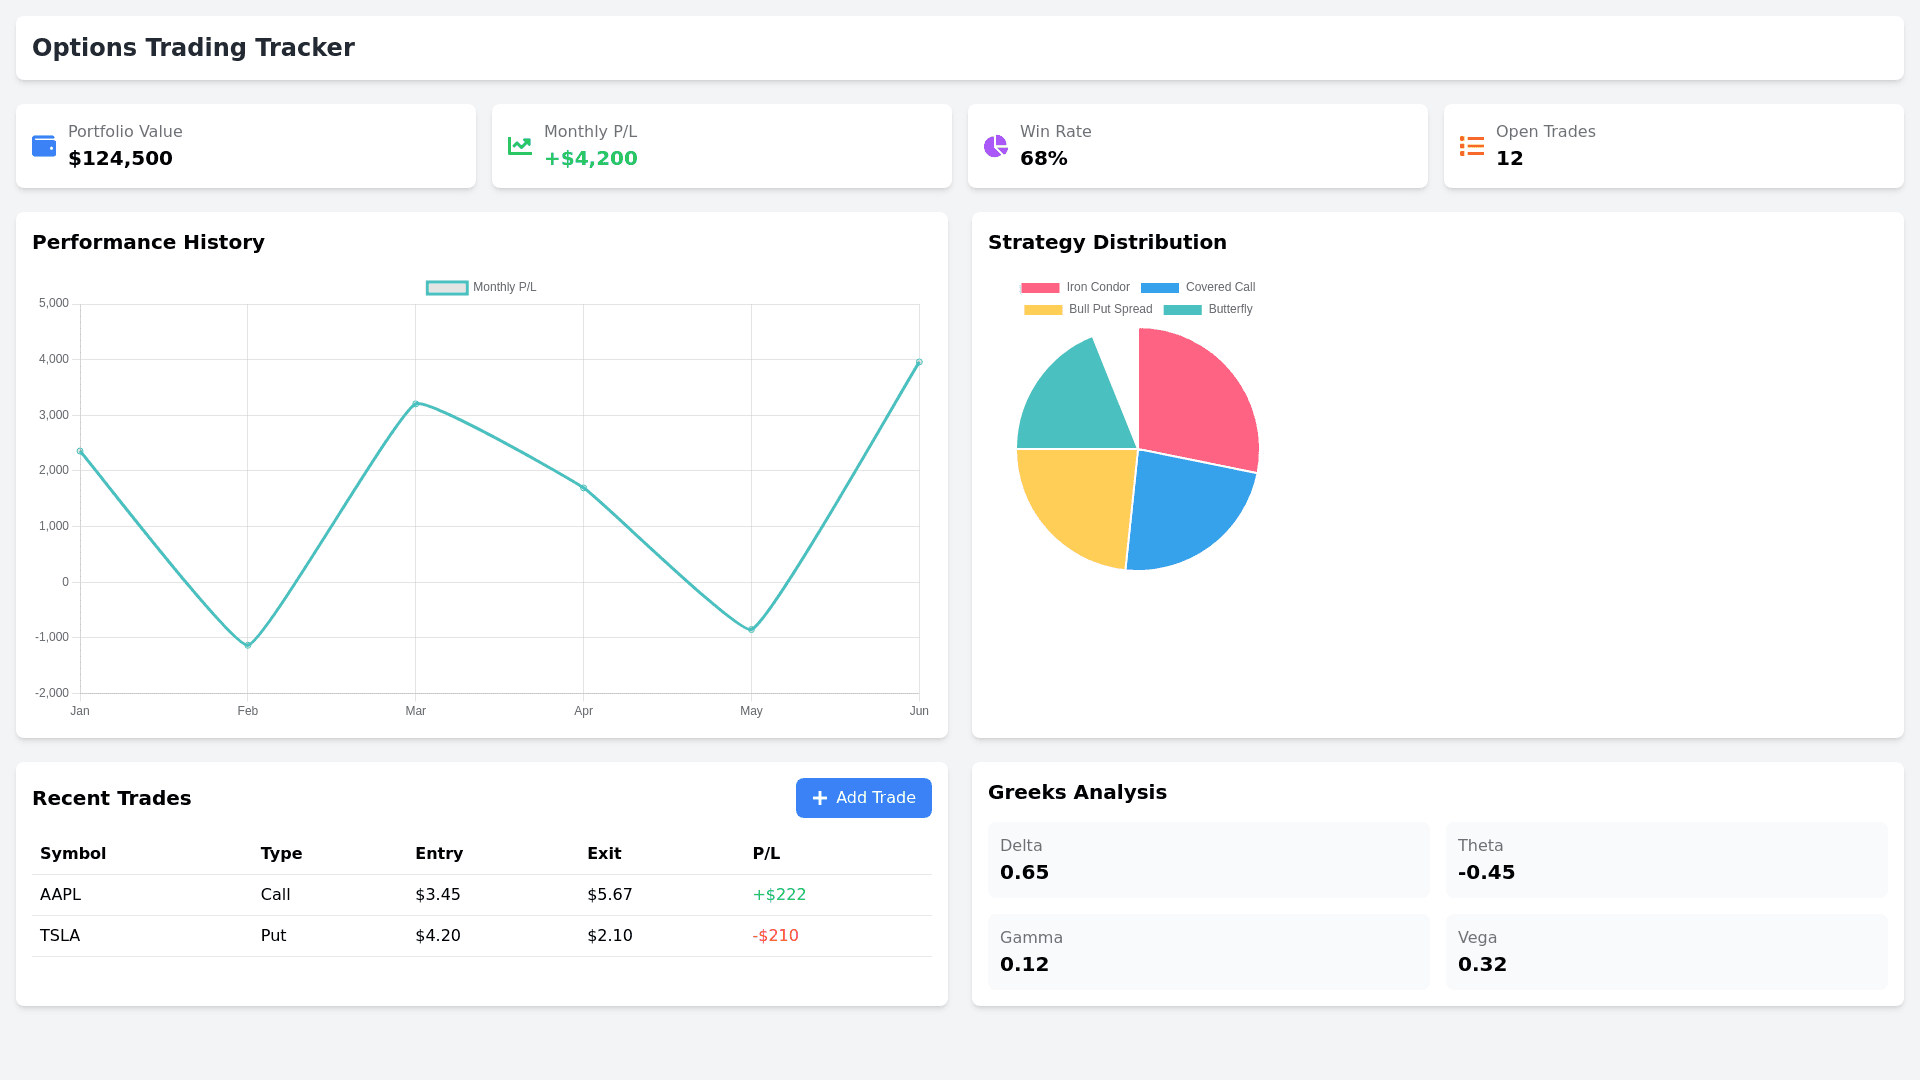The height and width of the screenshot is (1080, 1920).
Task: Click the P/L column header
Action: pos(766,854)
